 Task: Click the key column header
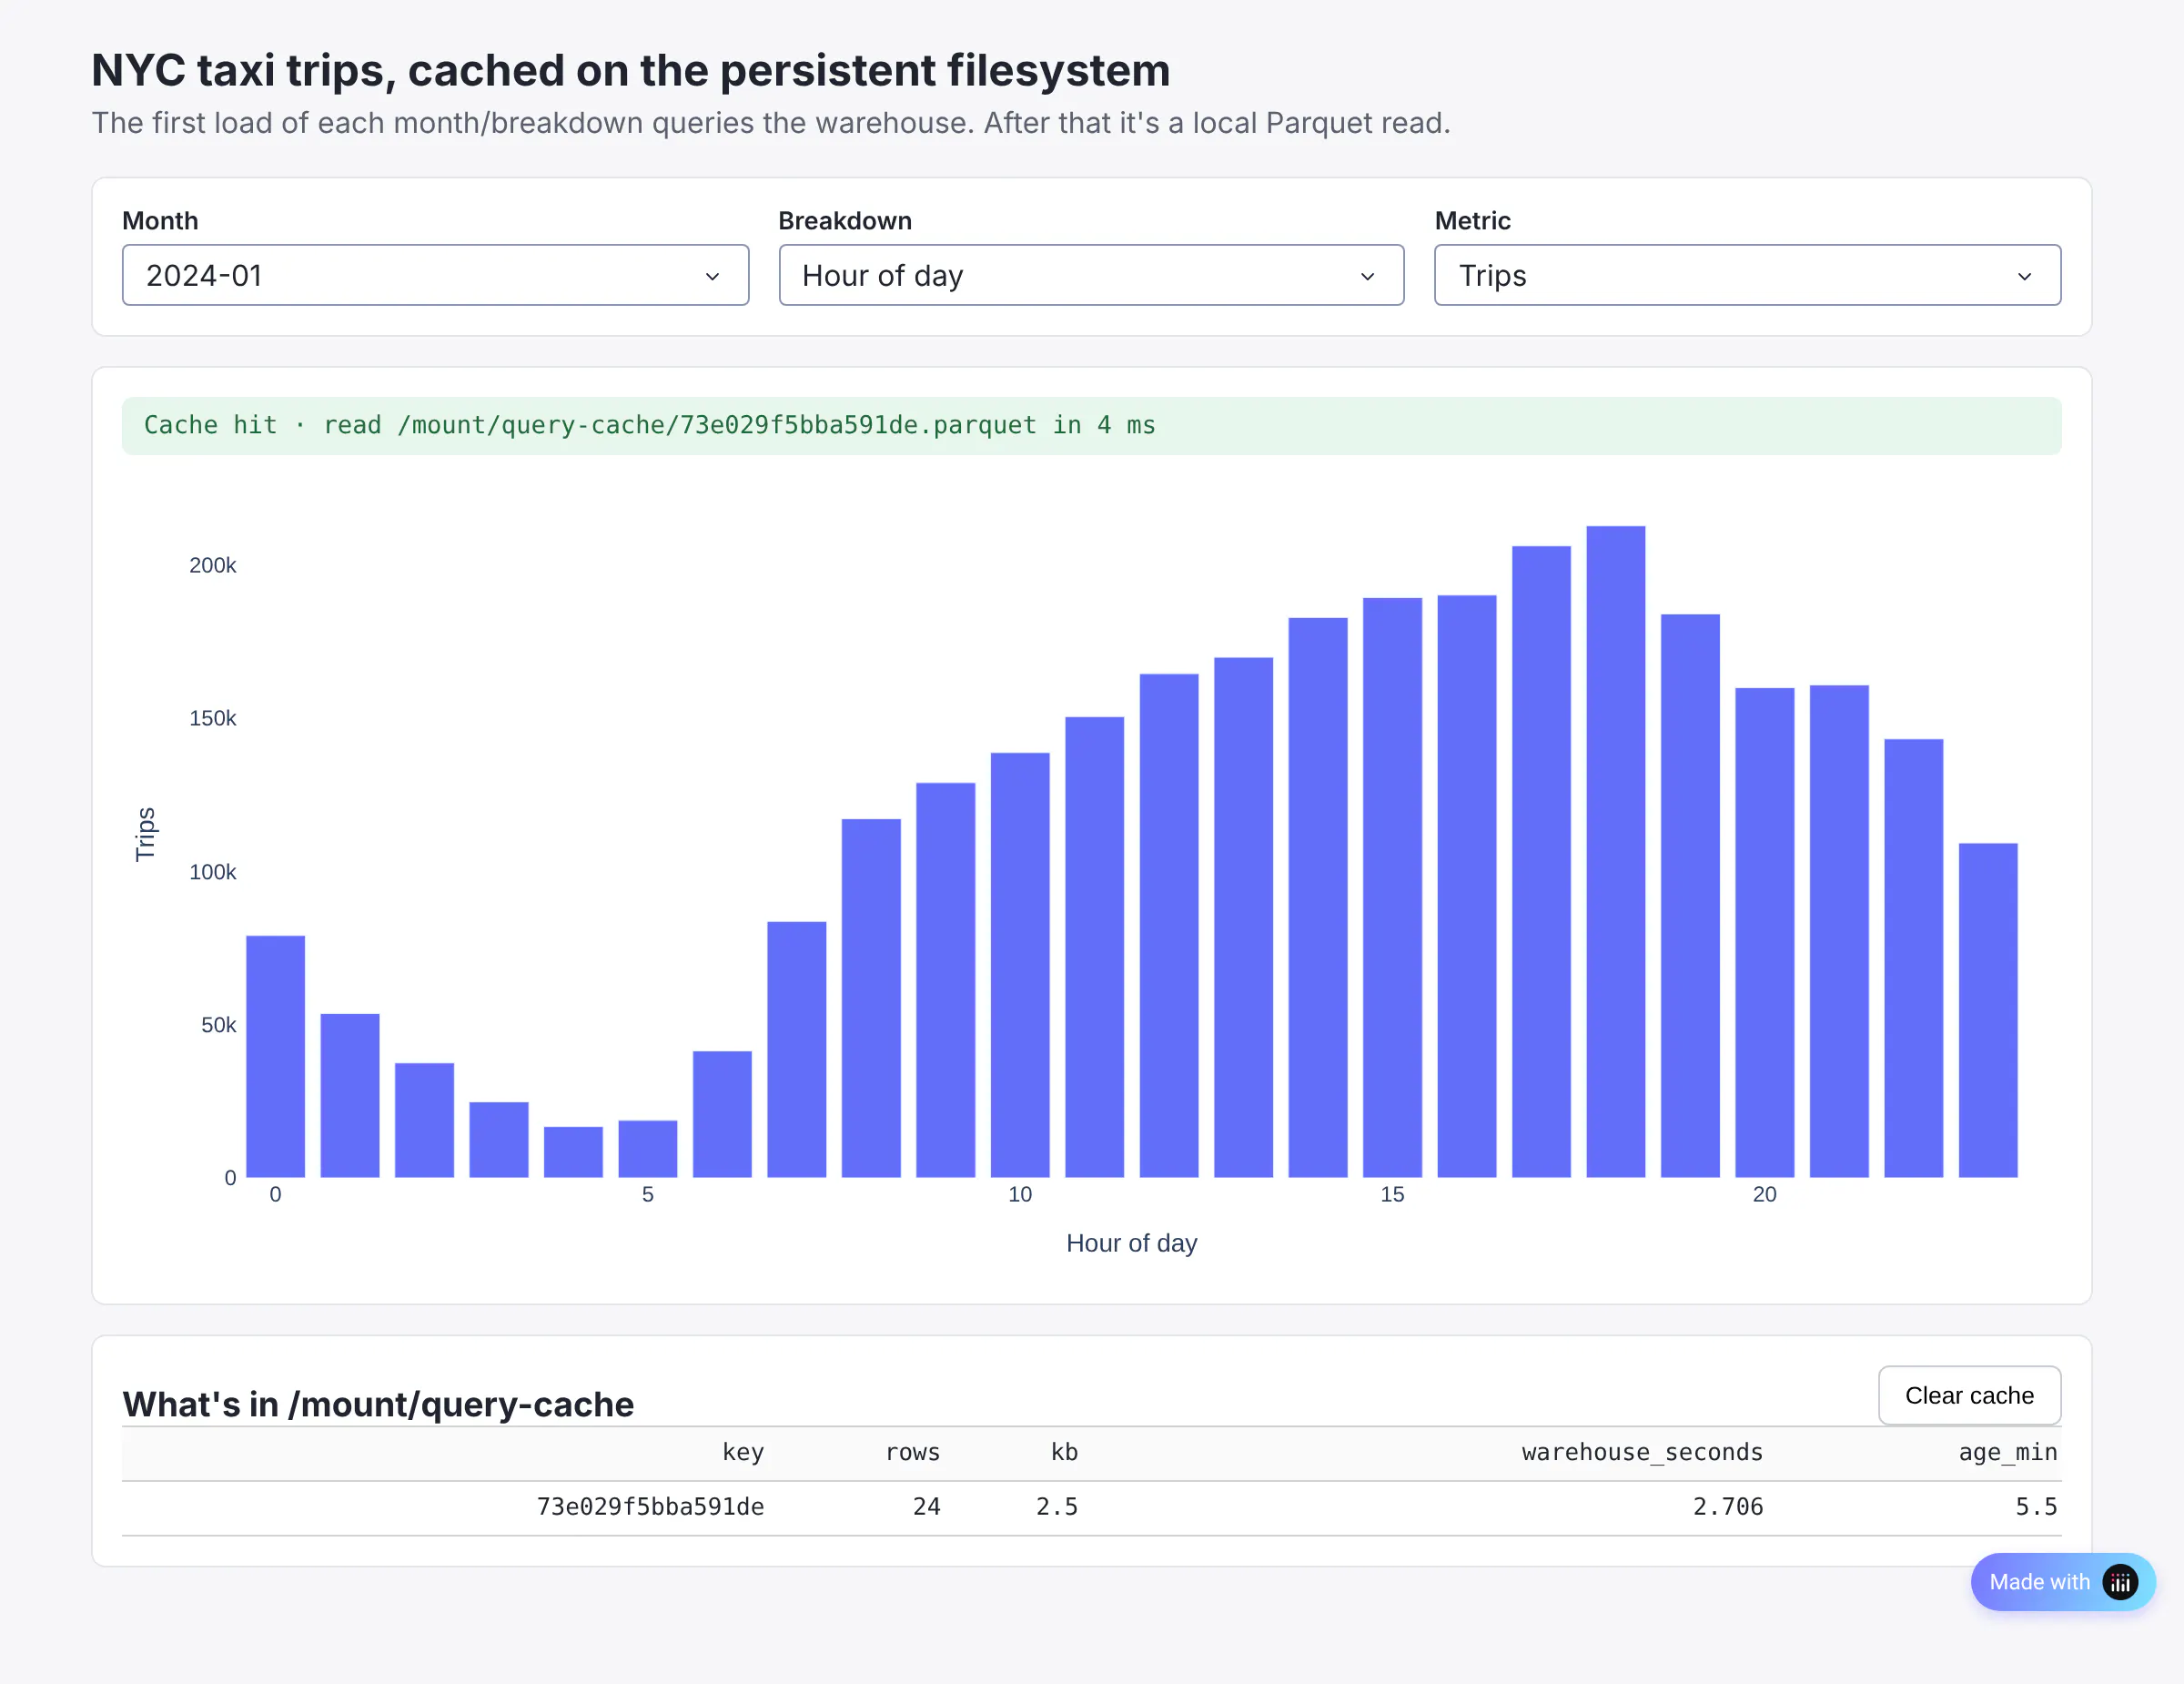click(743, 1452)
